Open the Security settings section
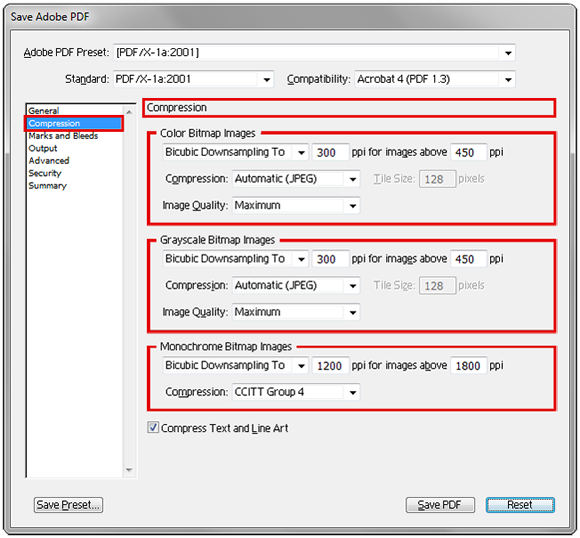 tap(45, 173)
